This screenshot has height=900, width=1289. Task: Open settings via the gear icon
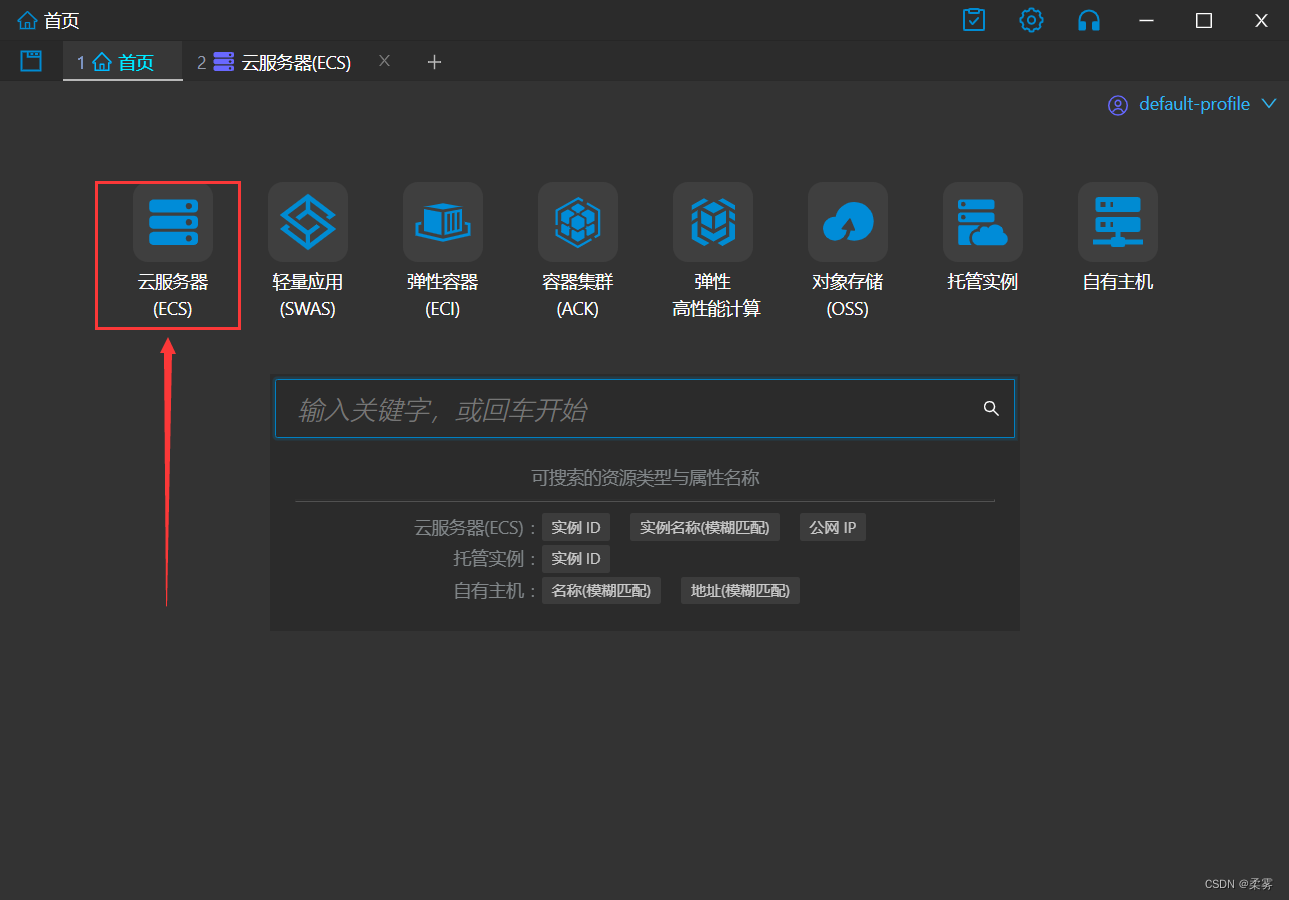(1031, 20)
